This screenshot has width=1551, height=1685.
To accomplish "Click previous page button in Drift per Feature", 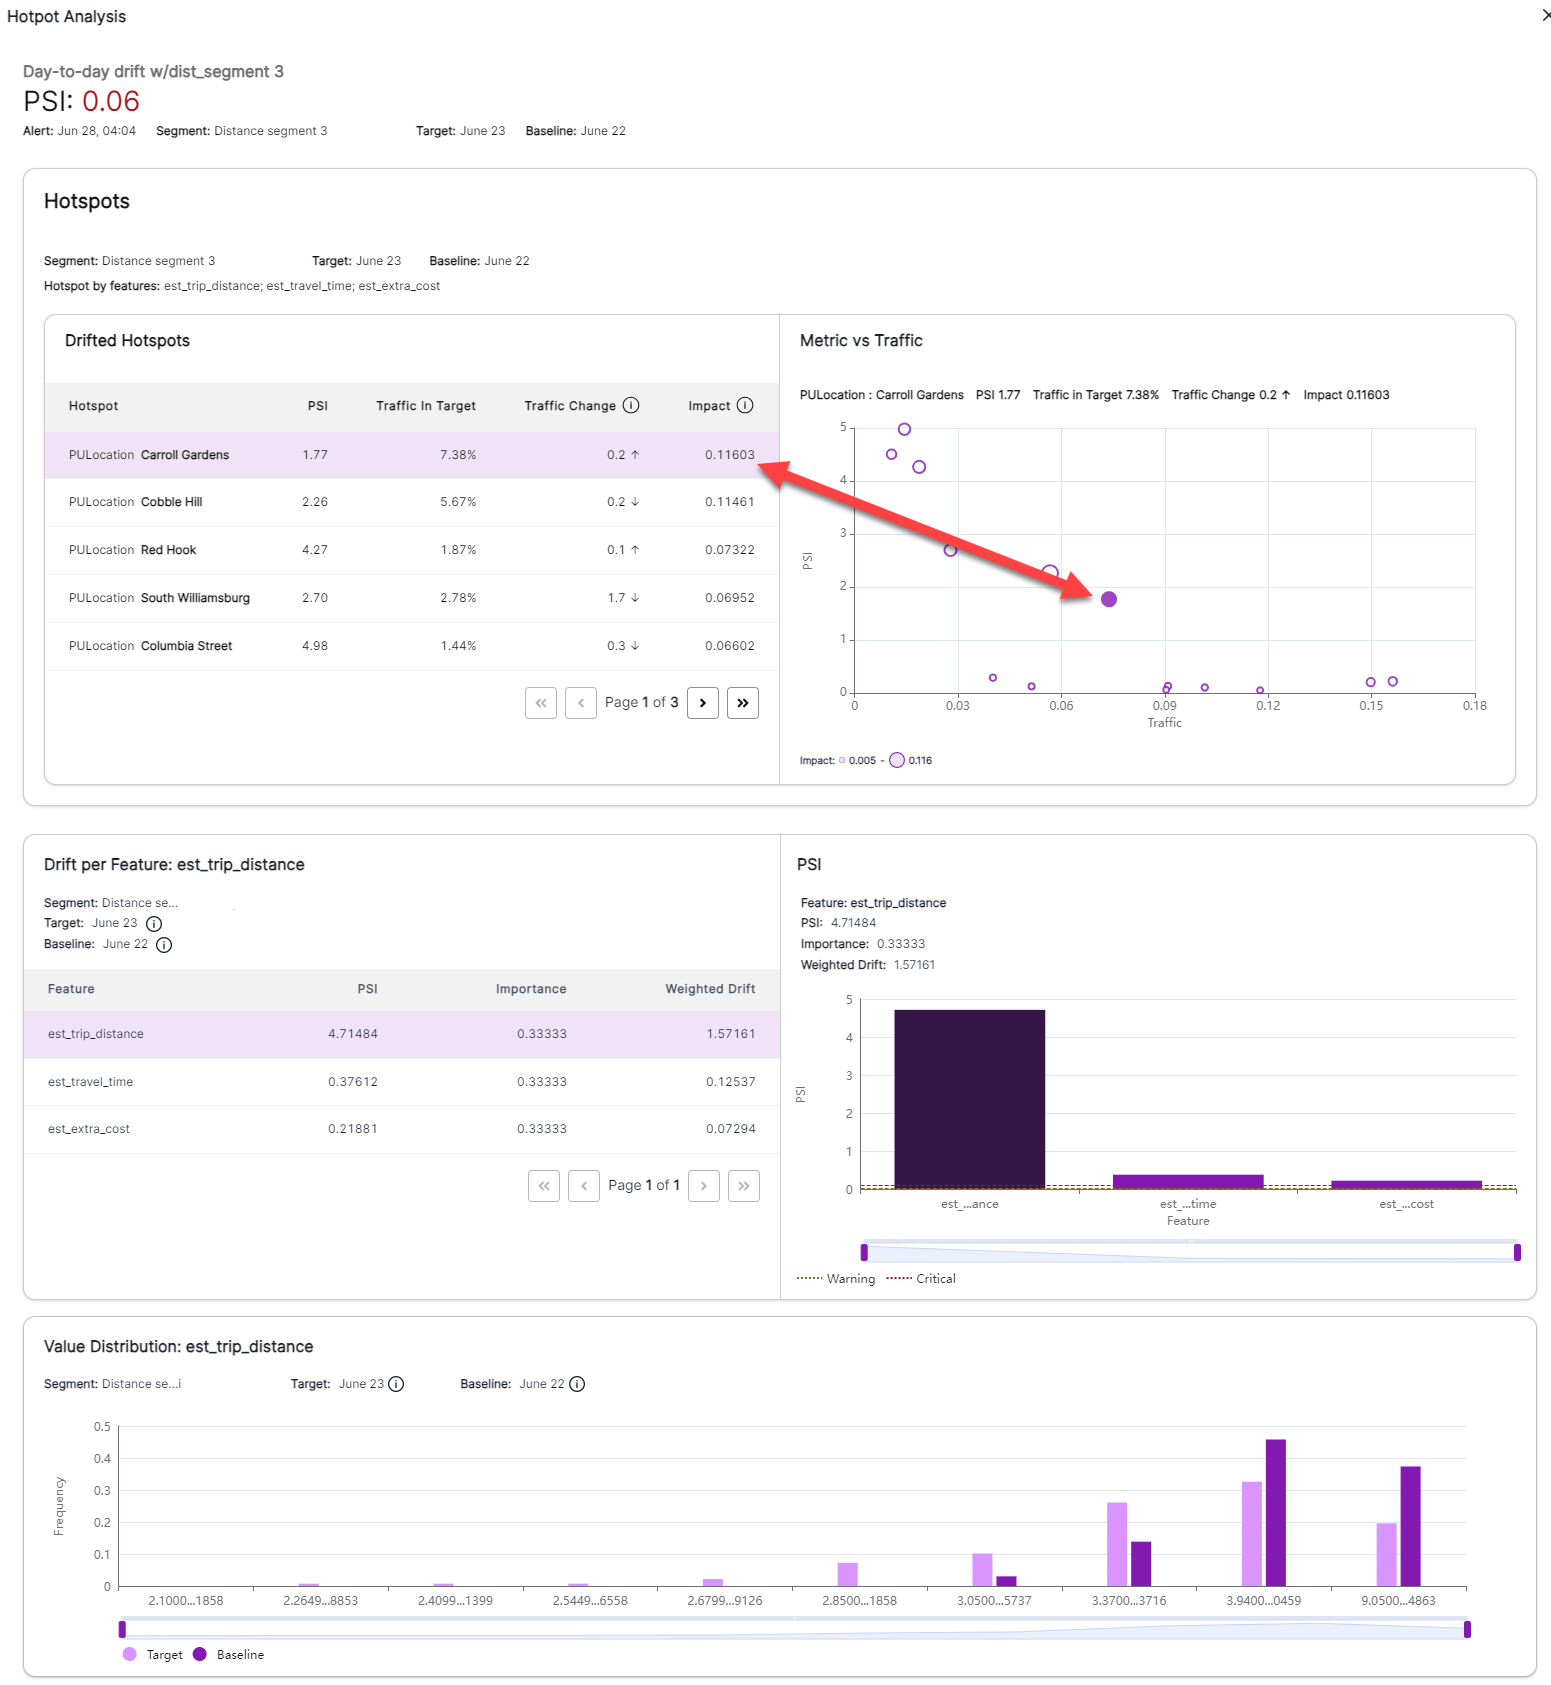I will point(584,1186).
